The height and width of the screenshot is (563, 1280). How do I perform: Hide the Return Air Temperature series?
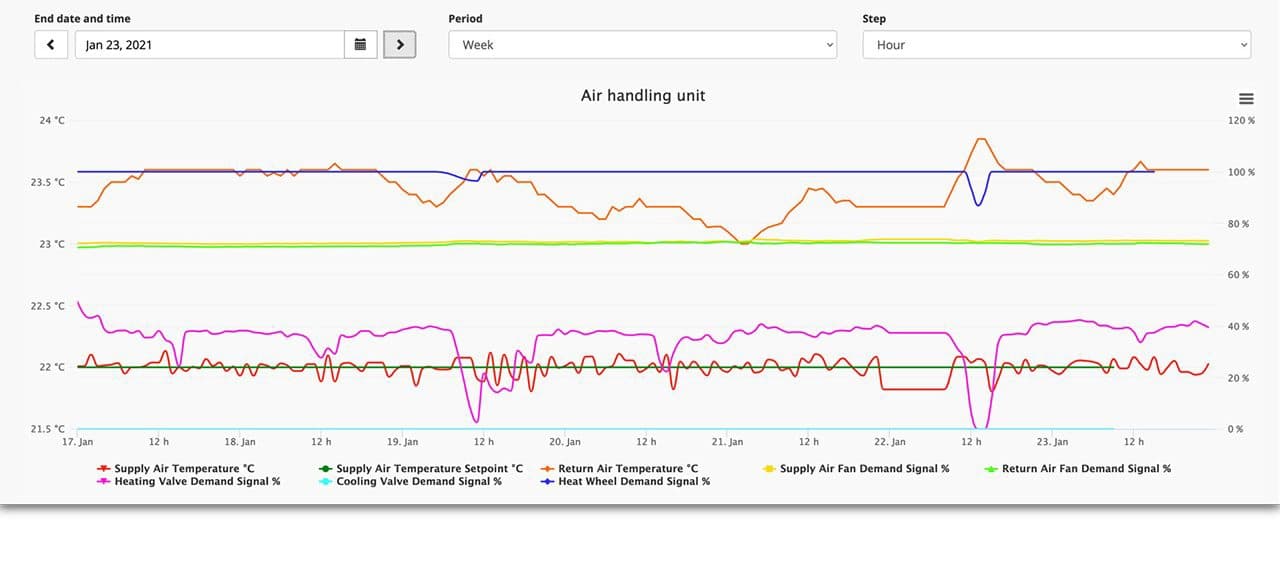point(628,468)
